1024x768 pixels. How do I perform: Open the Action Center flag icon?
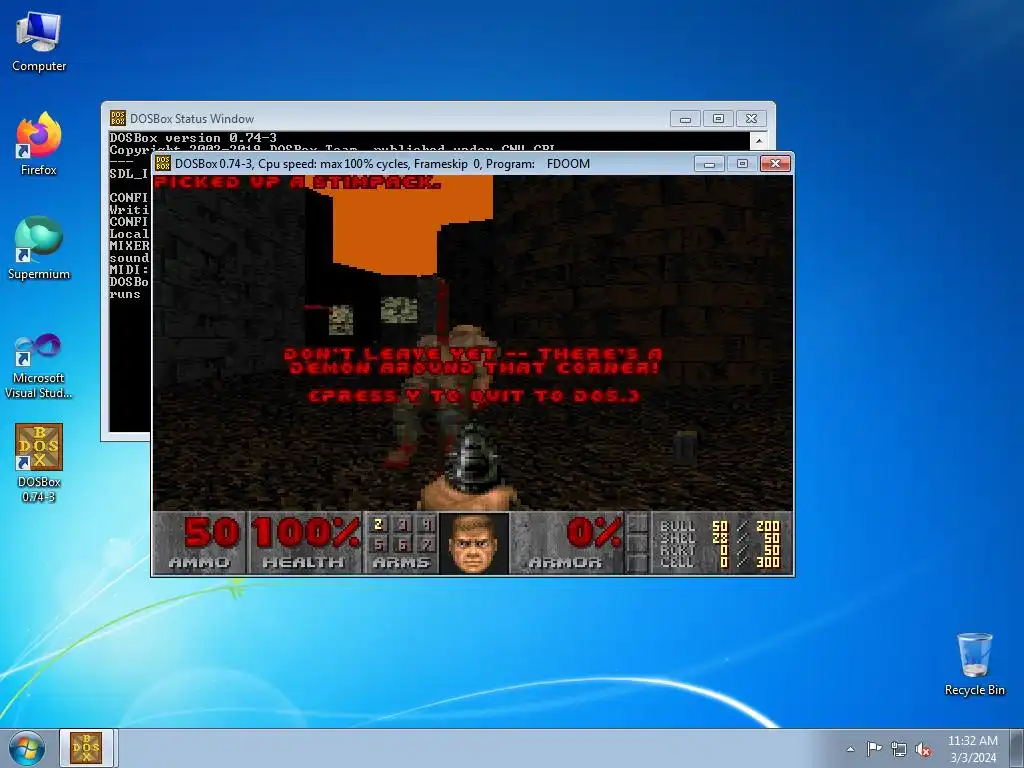874,749
